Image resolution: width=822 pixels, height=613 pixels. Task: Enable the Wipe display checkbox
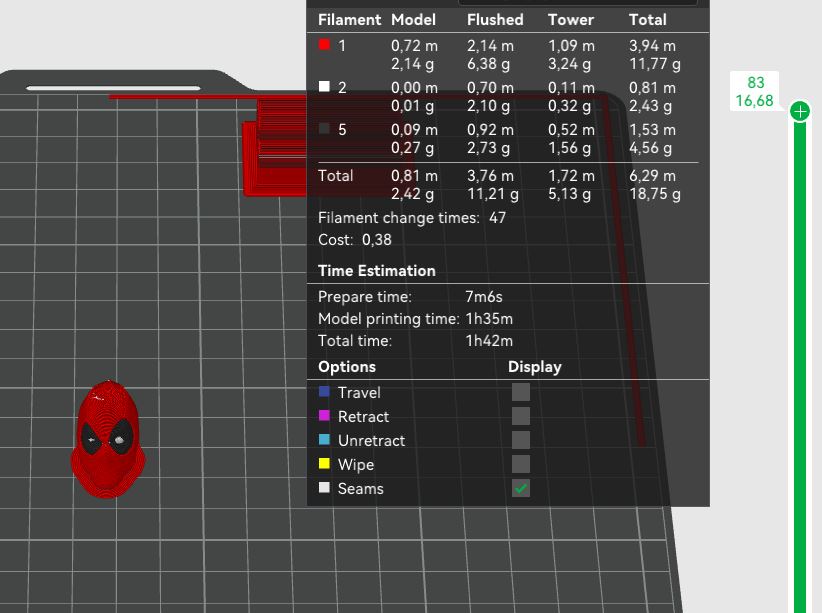point(521,464)
